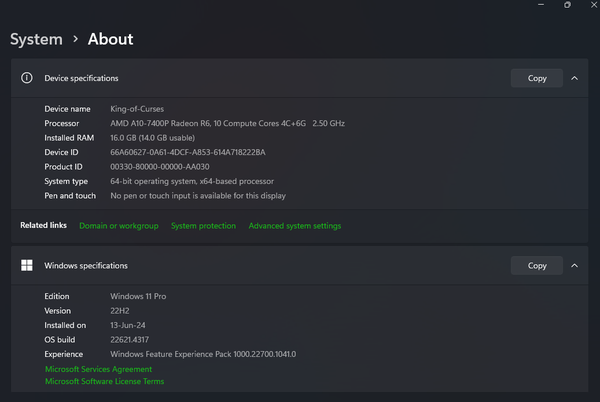Open the System protection link
The height and width of the screenshot is (402, 600).
click(203, 226)
